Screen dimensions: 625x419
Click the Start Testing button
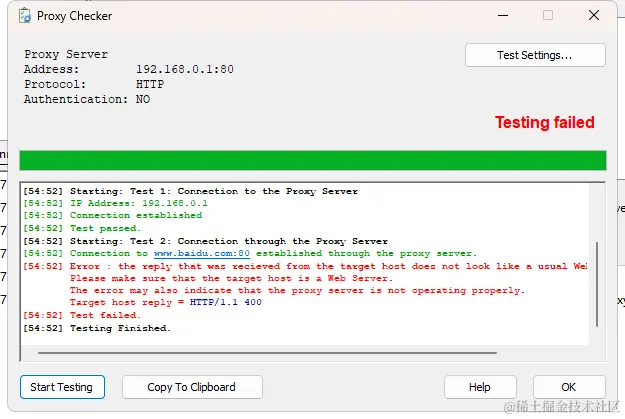pos(62,387)
